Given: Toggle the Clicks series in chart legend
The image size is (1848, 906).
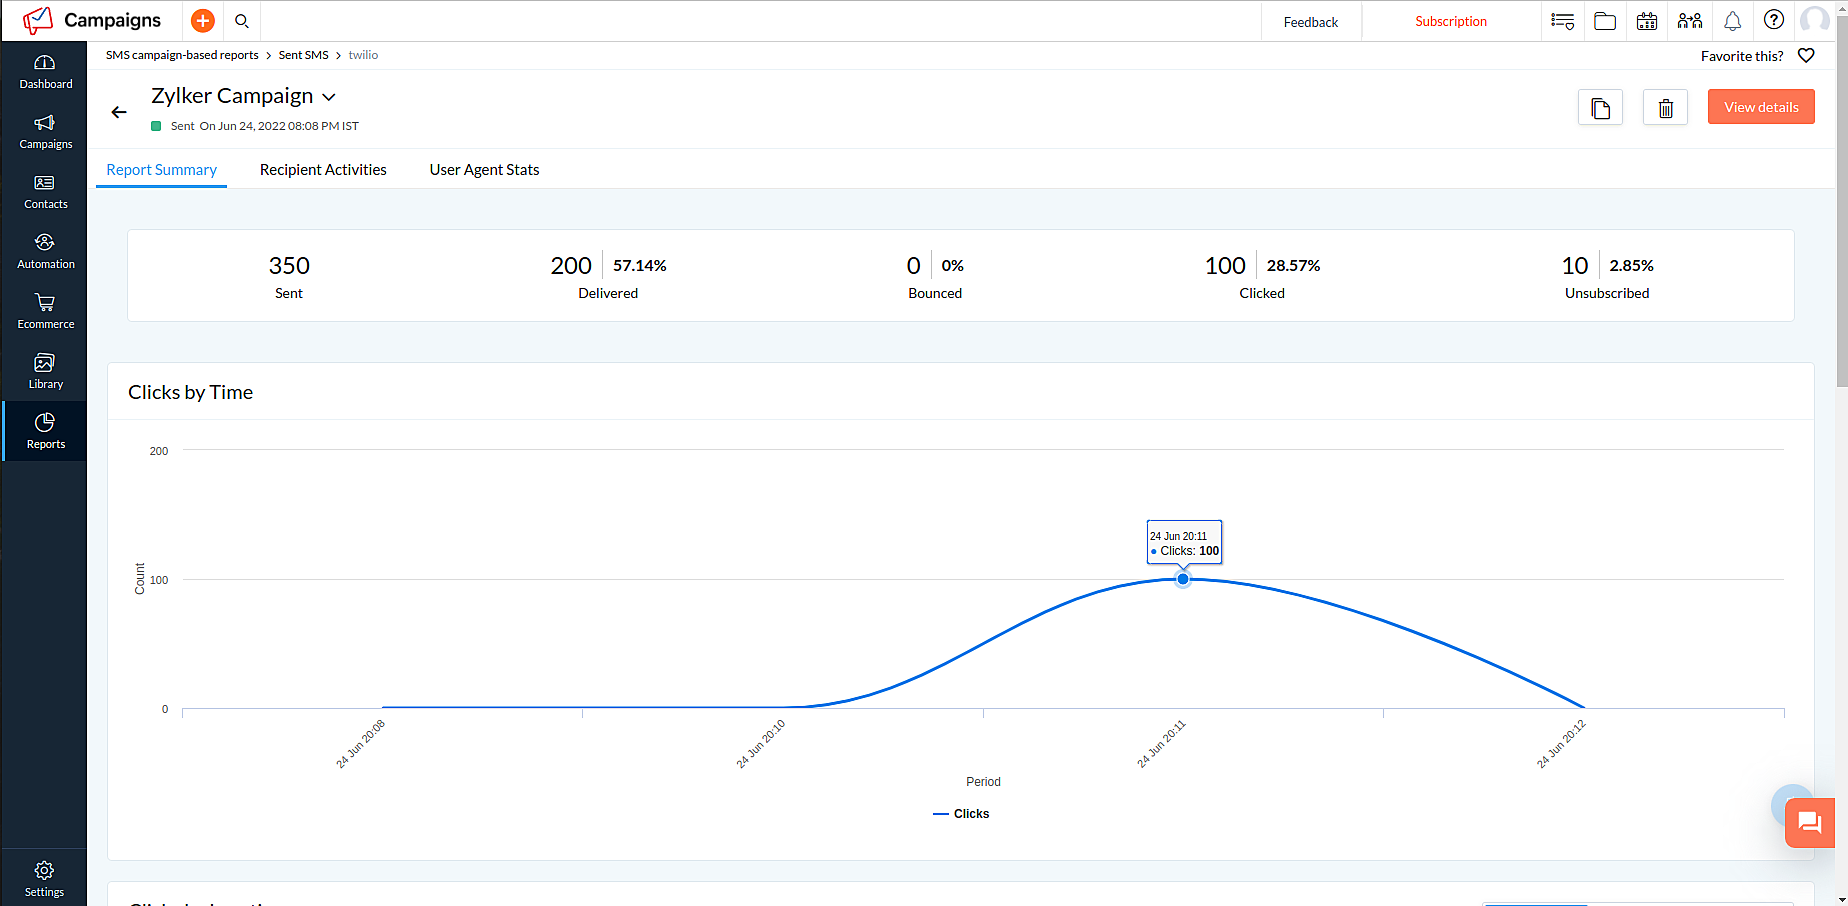Looking at the screenshot, I should pyautogui.click(x=961, y=814).
